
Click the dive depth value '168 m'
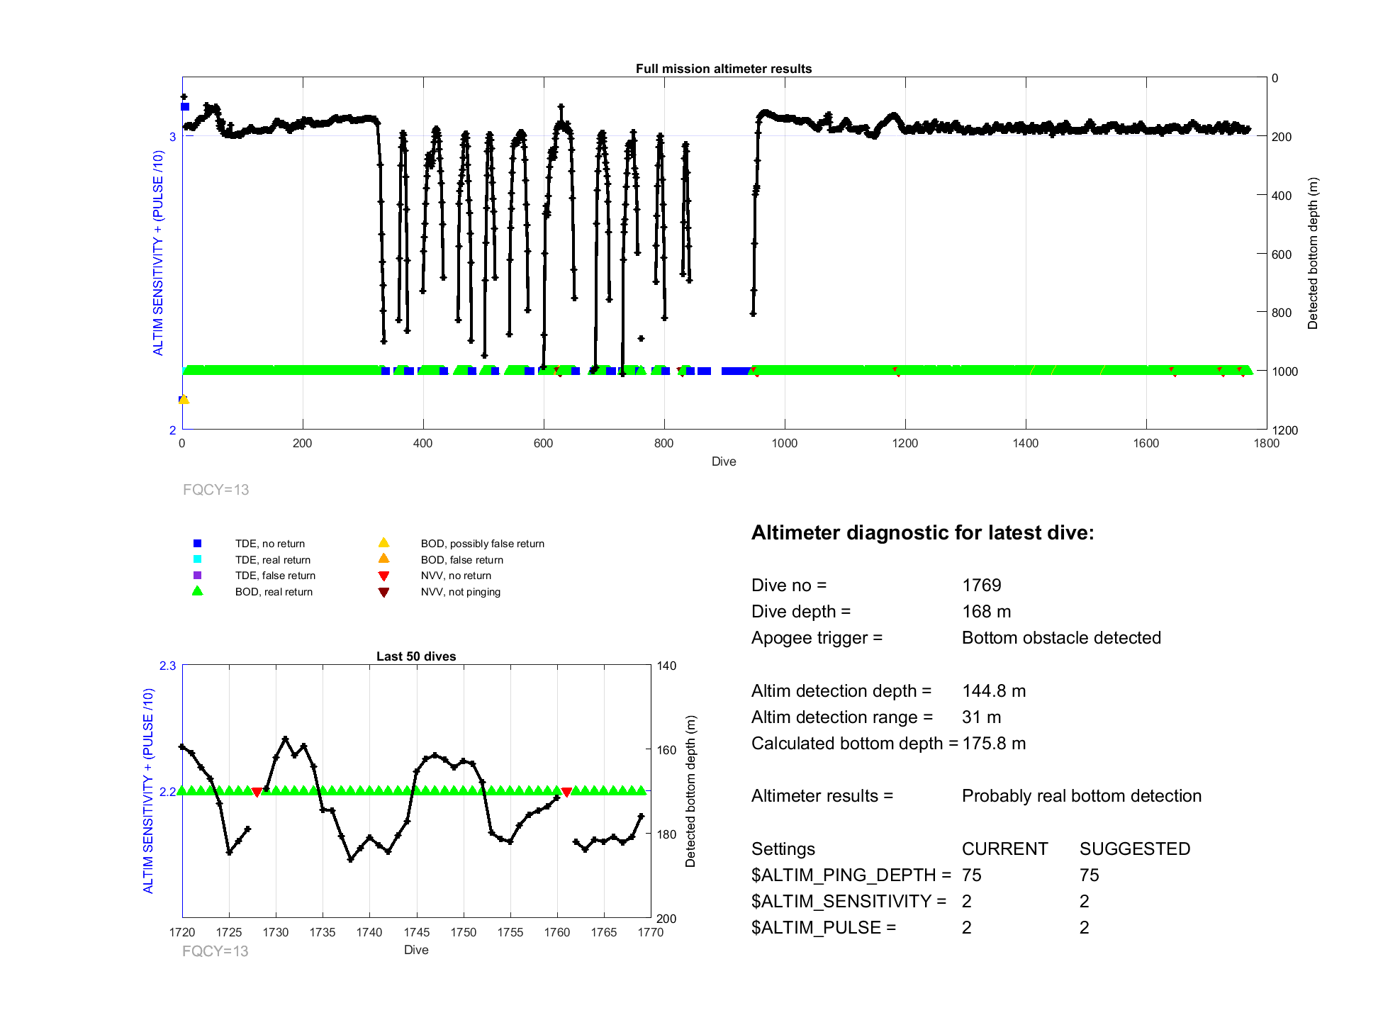(986, 611)
